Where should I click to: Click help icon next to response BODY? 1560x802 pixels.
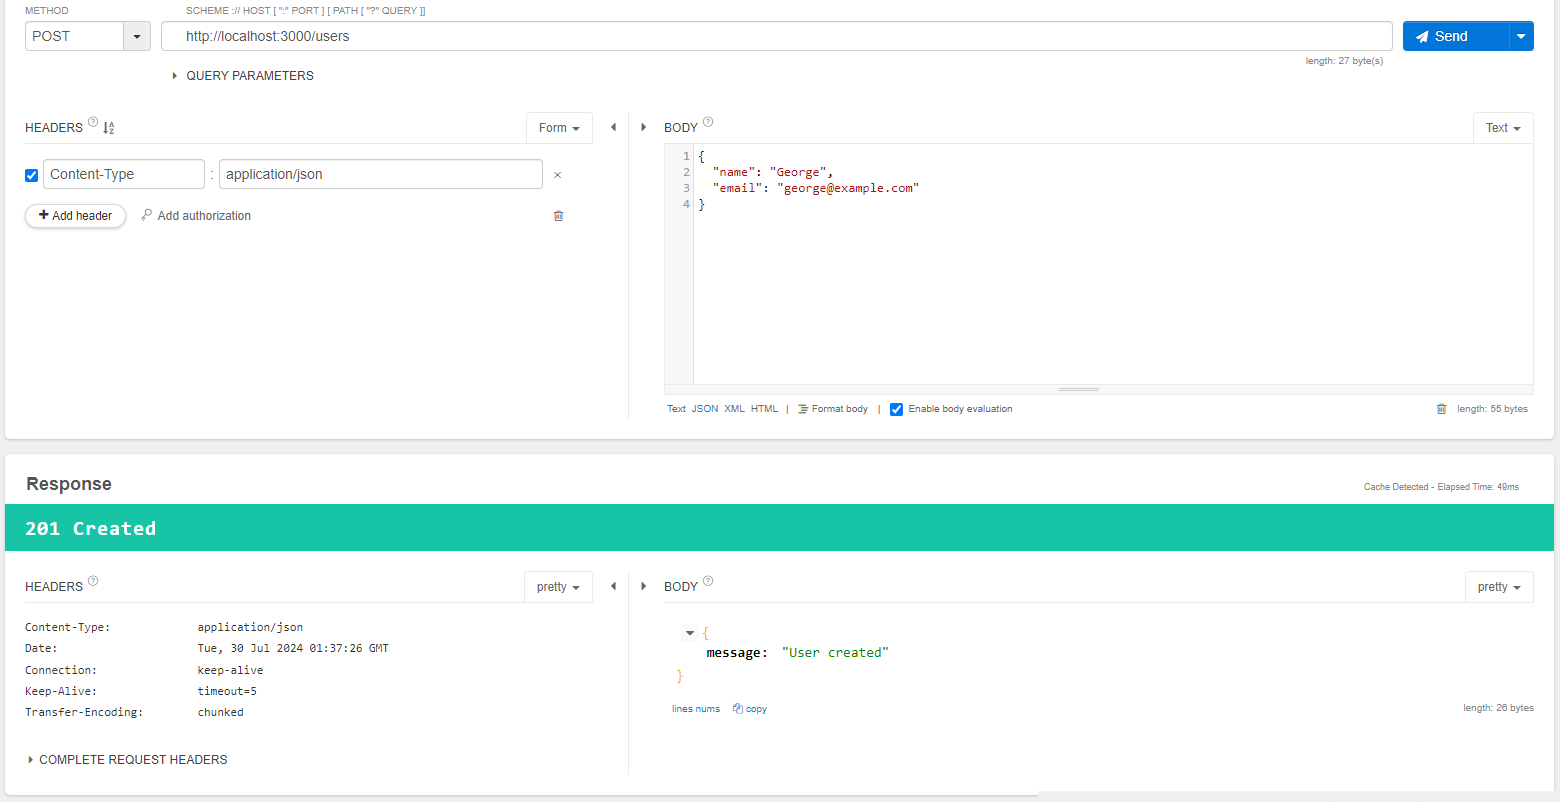(x=708, y=581)
